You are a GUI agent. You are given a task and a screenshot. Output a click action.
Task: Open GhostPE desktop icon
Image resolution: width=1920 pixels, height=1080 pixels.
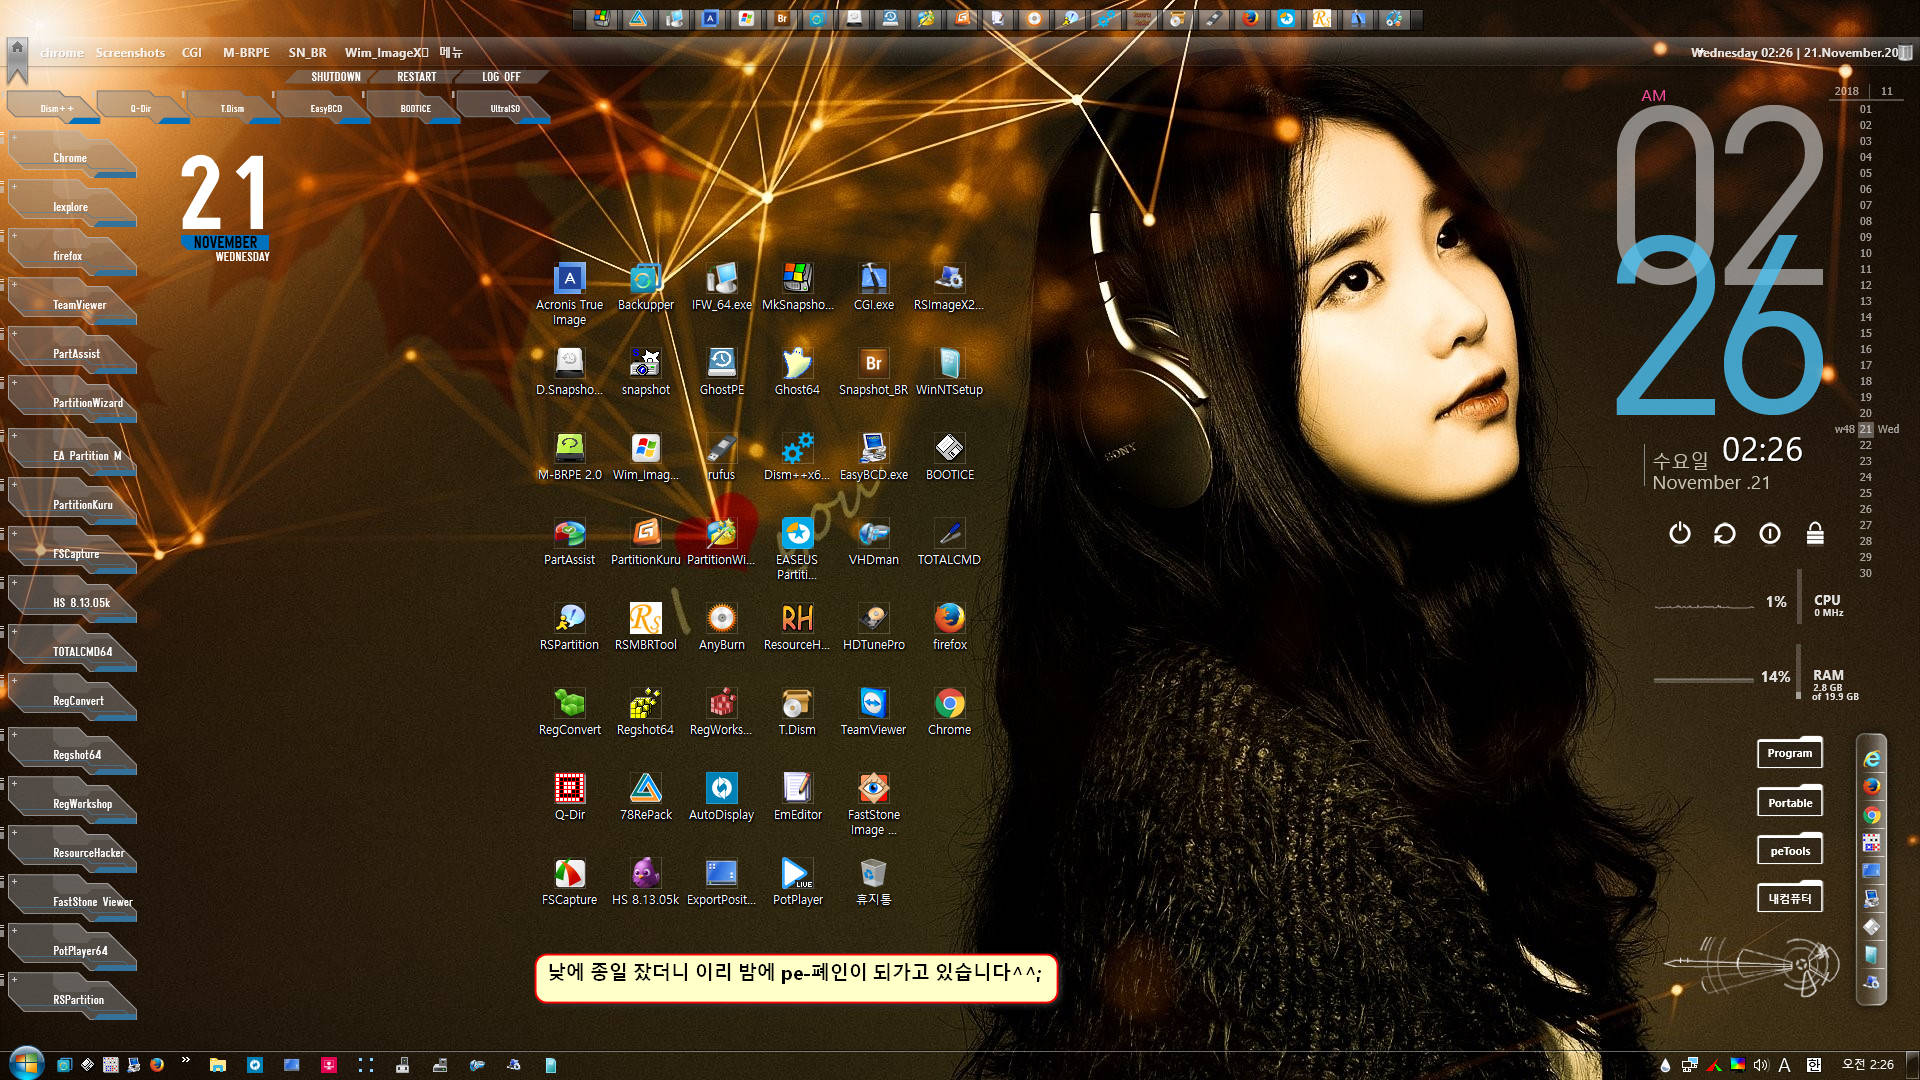(721, 372)
